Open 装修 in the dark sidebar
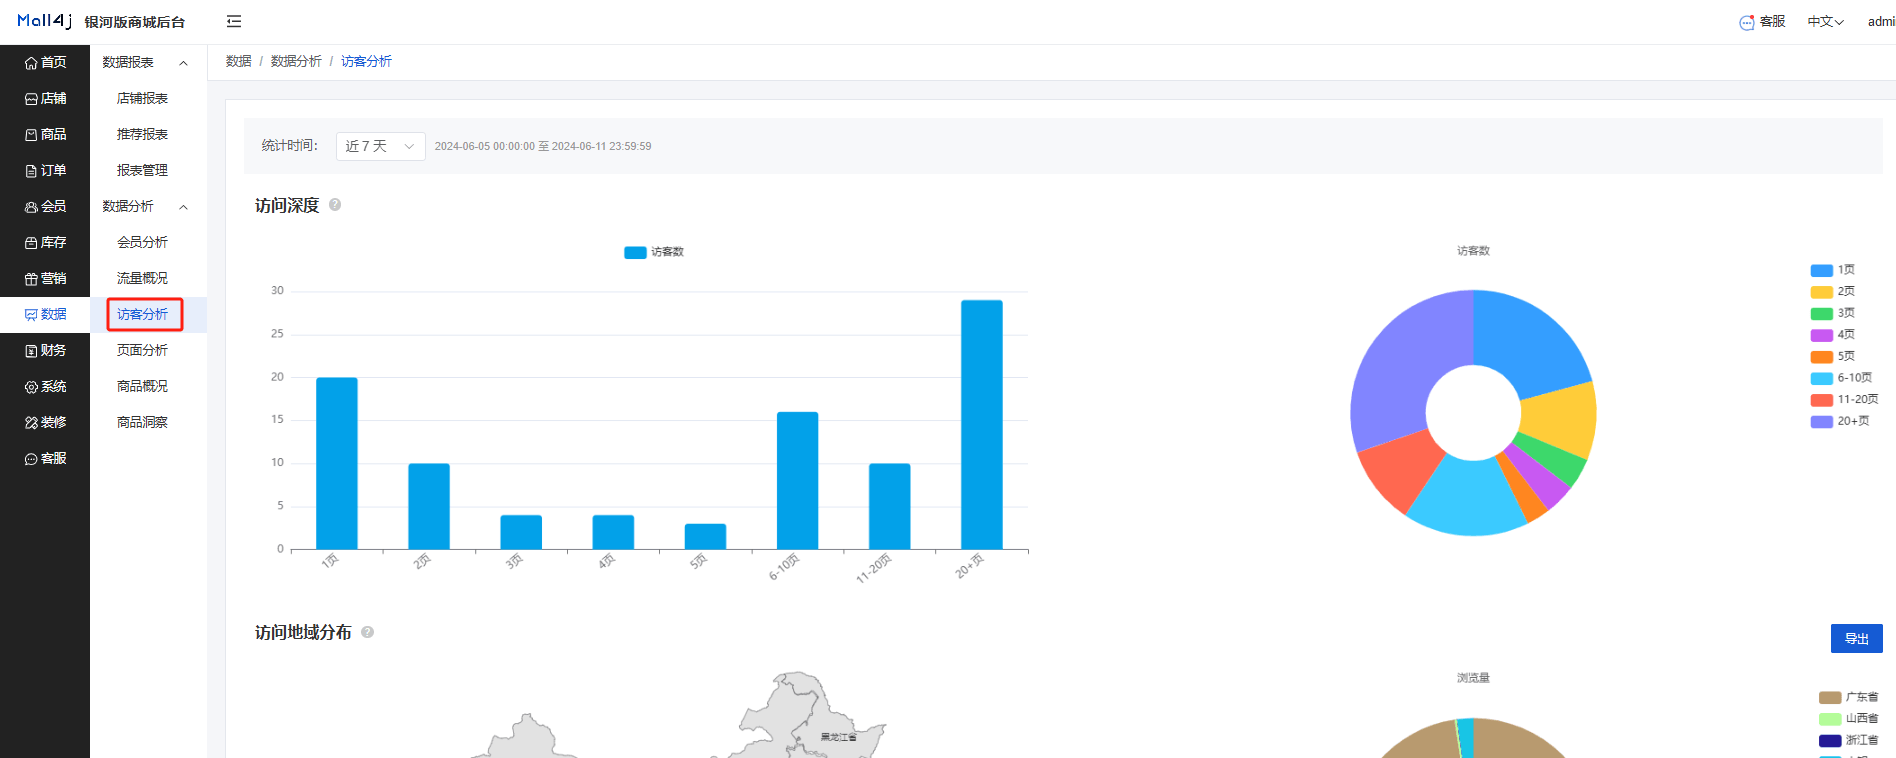The width and height of the screenshot is (1896, 758). pyautogui.click(x=45, y=422)
